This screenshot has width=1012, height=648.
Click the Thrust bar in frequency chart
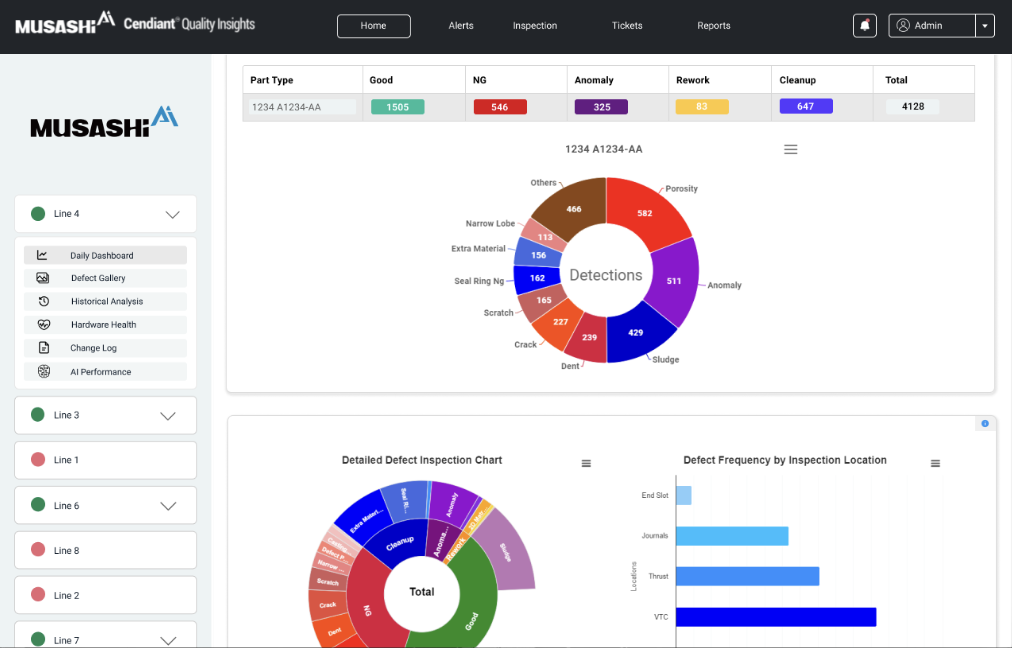pos(747,576)
